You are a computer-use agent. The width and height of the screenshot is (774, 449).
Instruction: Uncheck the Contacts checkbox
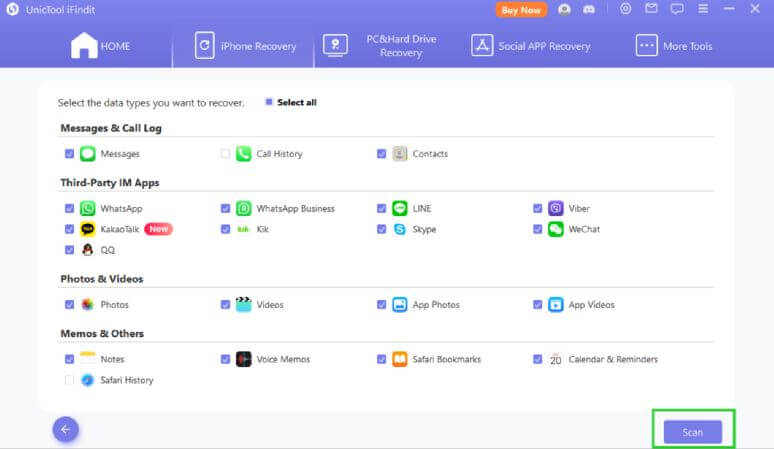point(381,154)
